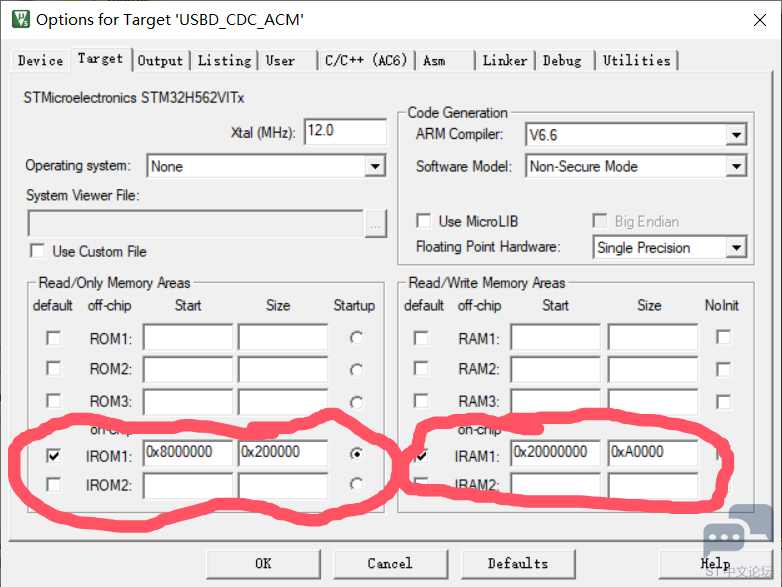
Task: Check the ROM1 default checkbox
Action: [x=53, y=338]
